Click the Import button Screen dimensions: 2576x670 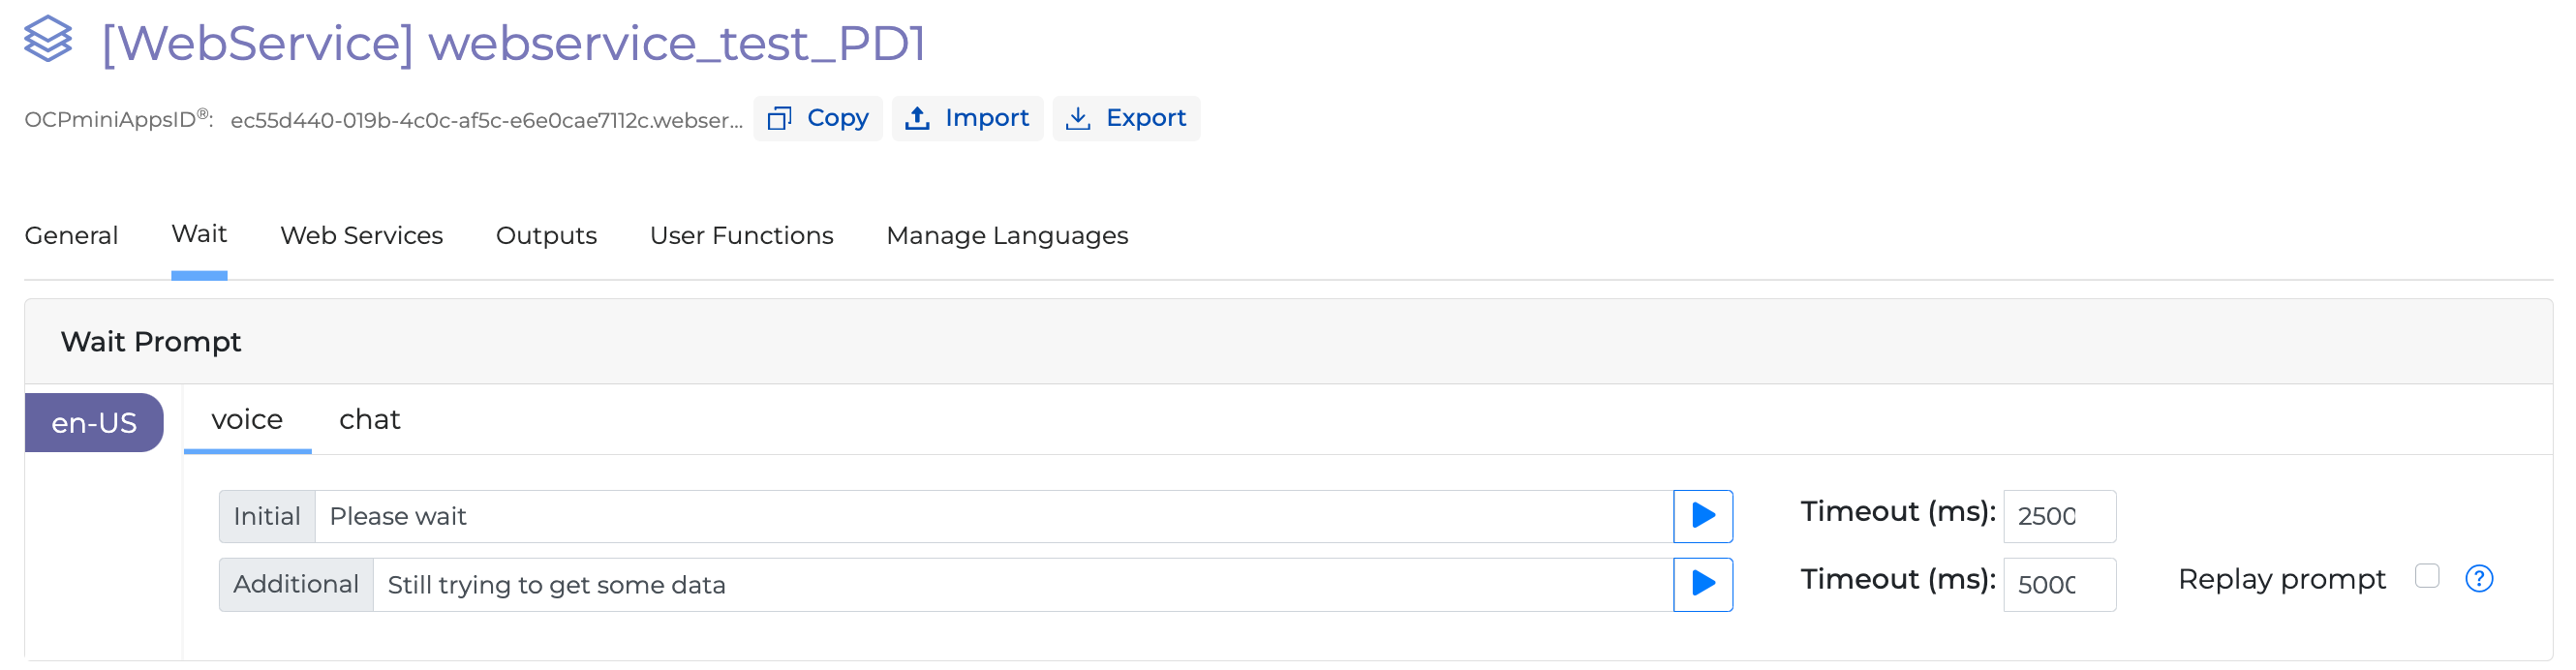(966, 118)
